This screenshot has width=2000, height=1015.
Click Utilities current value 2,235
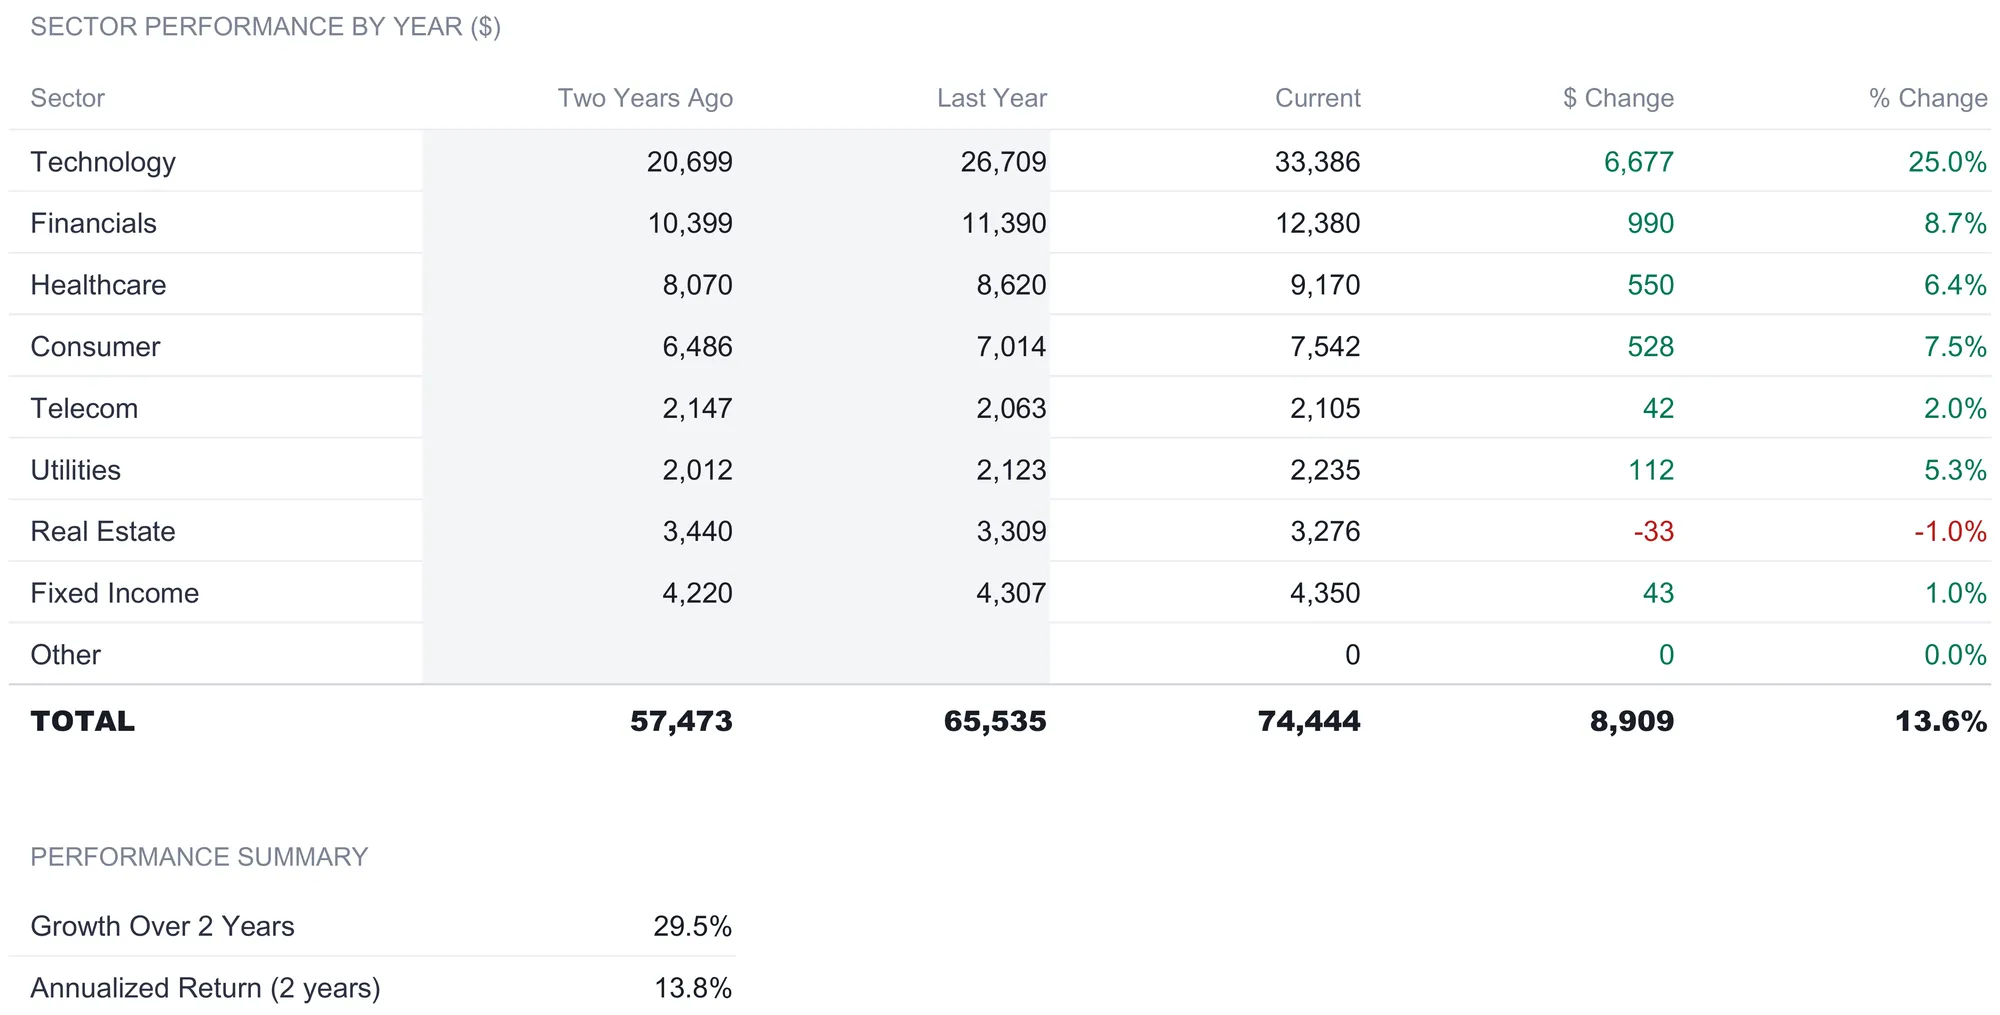pos(1325,470)
